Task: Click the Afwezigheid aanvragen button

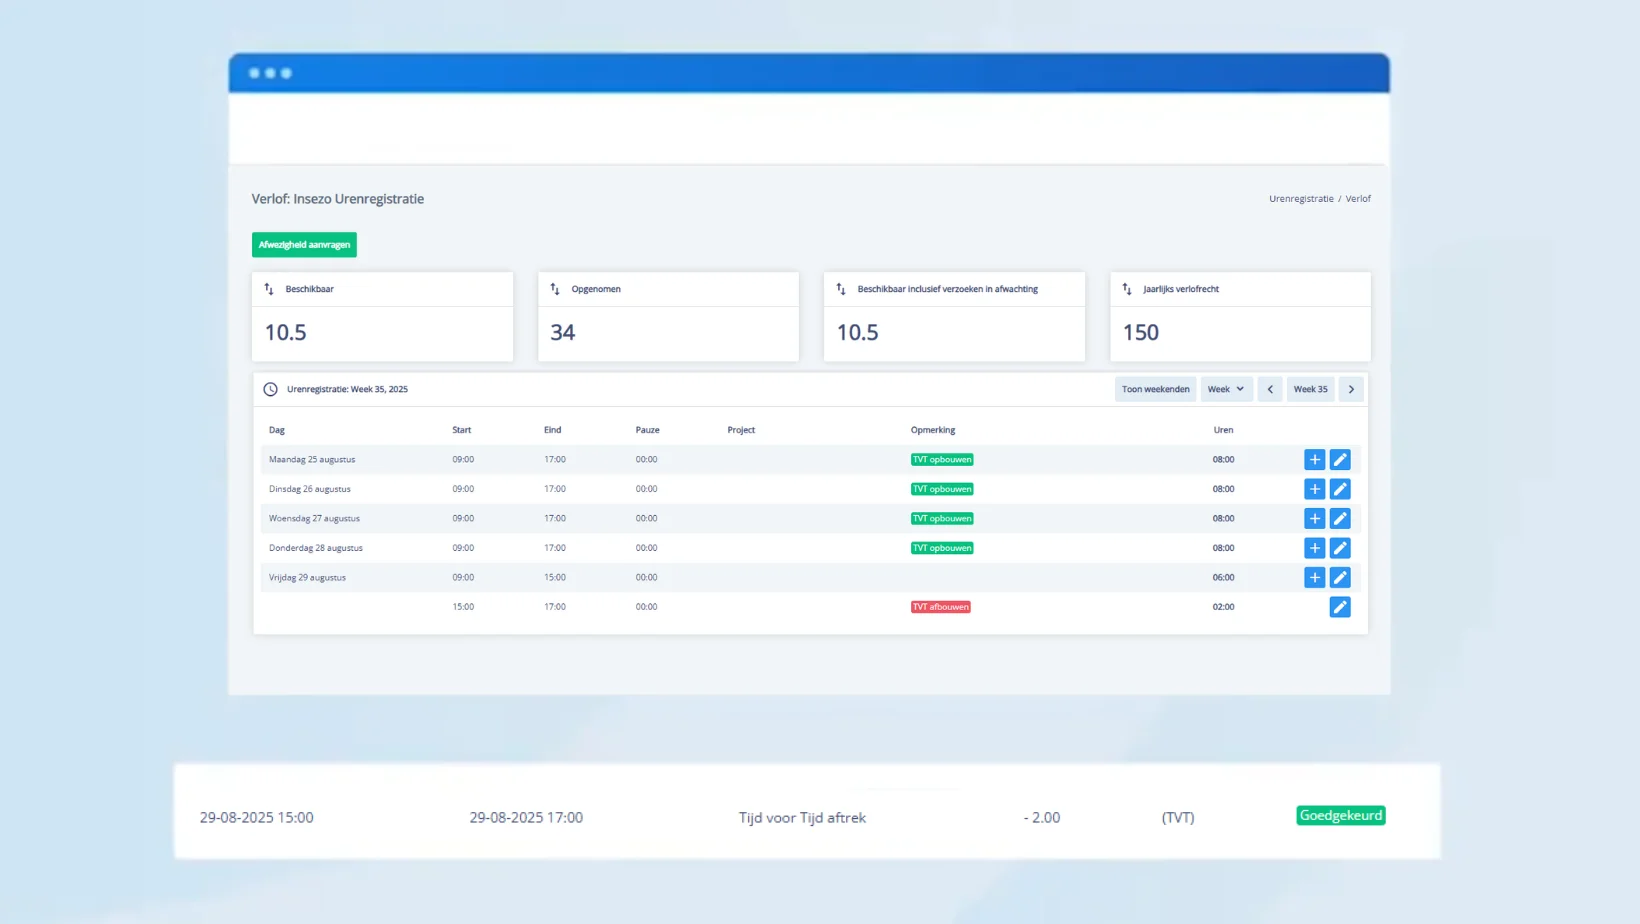Action: pos(304,245)
